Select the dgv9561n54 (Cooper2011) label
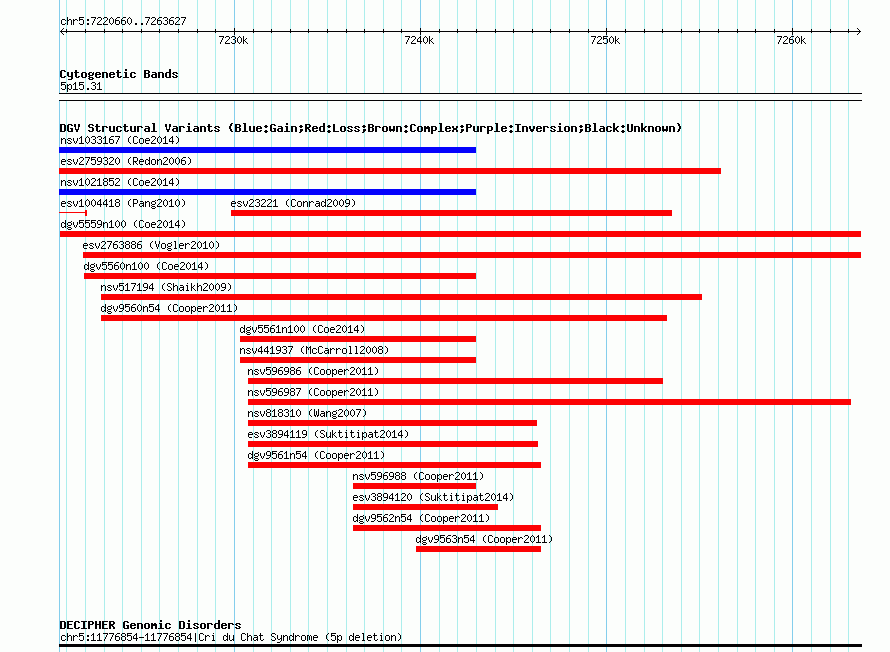This screenshot has height=652, width=890. pyautogui.click(x=316, y=455)
